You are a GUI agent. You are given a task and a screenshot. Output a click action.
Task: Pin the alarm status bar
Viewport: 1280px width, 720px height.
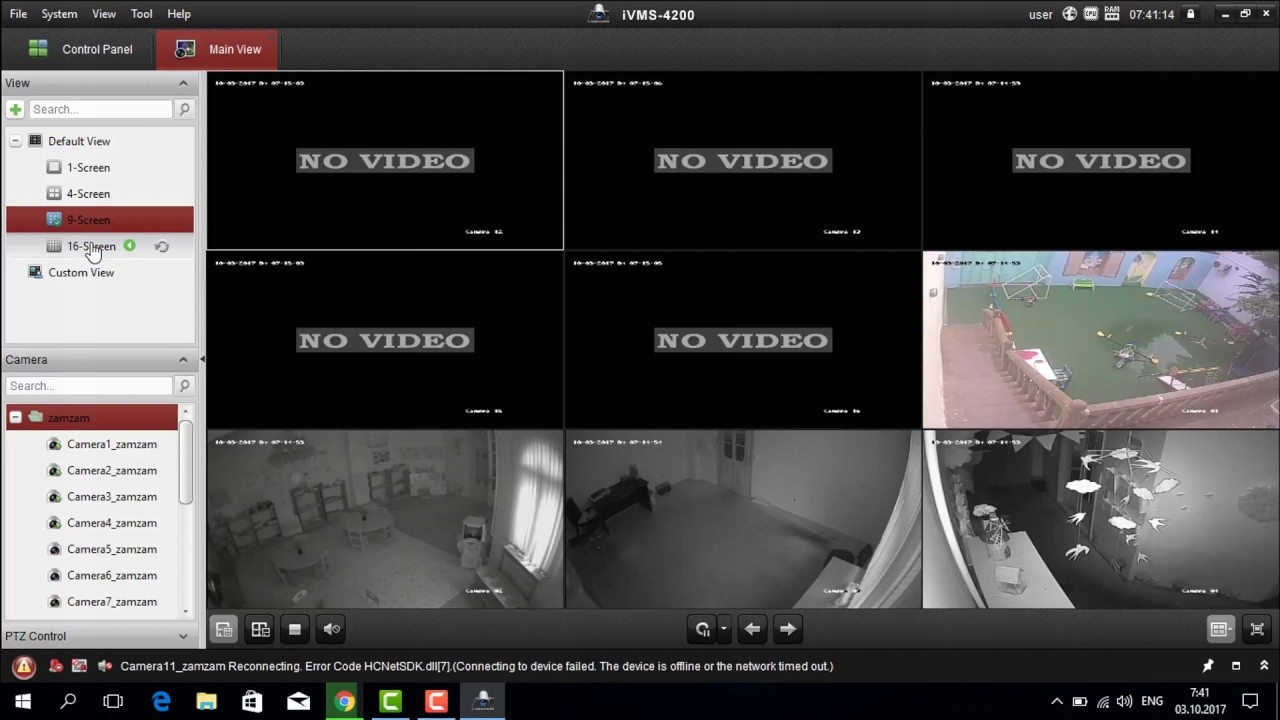click(1208, 666)
